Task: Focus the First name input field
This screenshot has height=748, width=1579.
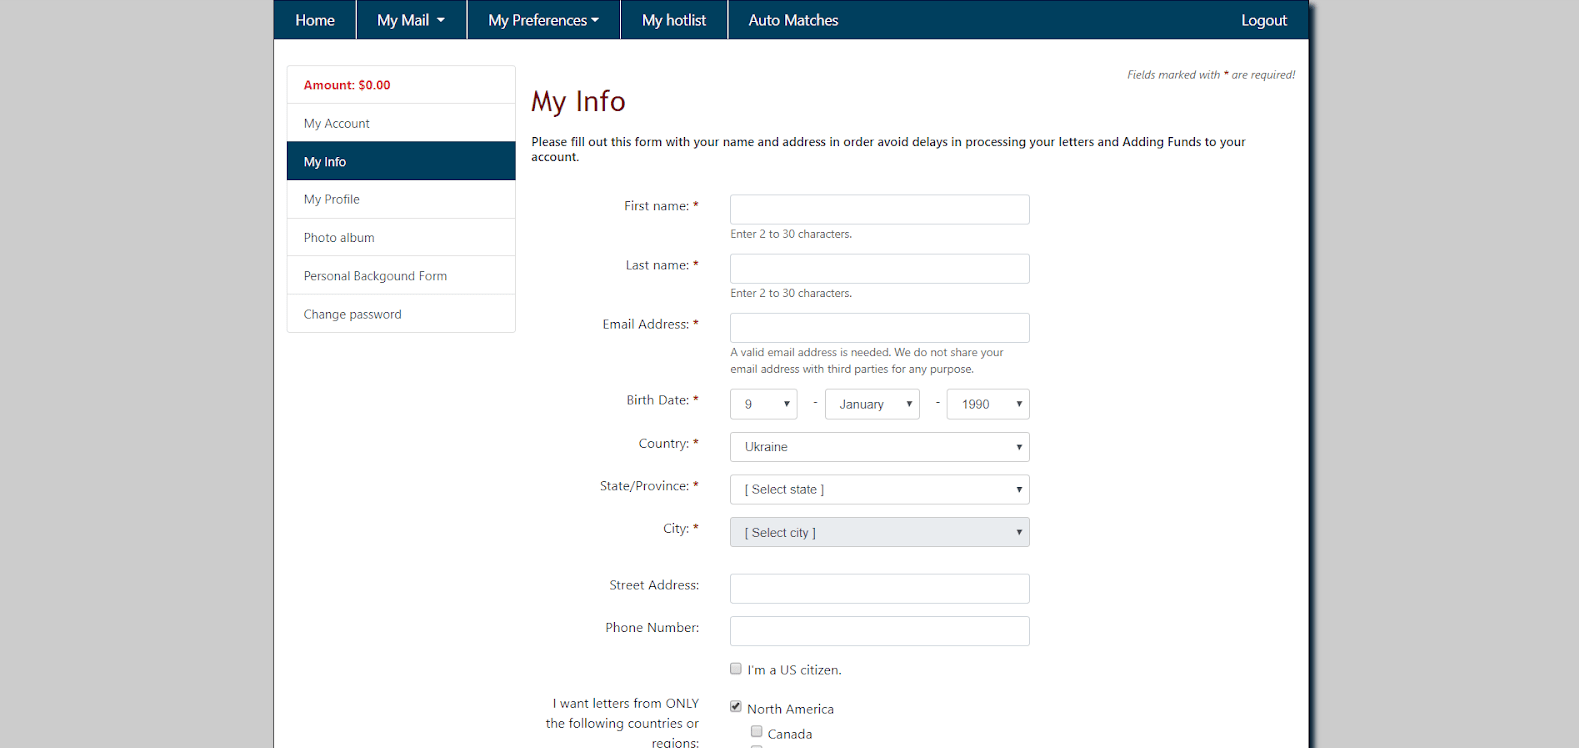Action: [x=880, y=209]
